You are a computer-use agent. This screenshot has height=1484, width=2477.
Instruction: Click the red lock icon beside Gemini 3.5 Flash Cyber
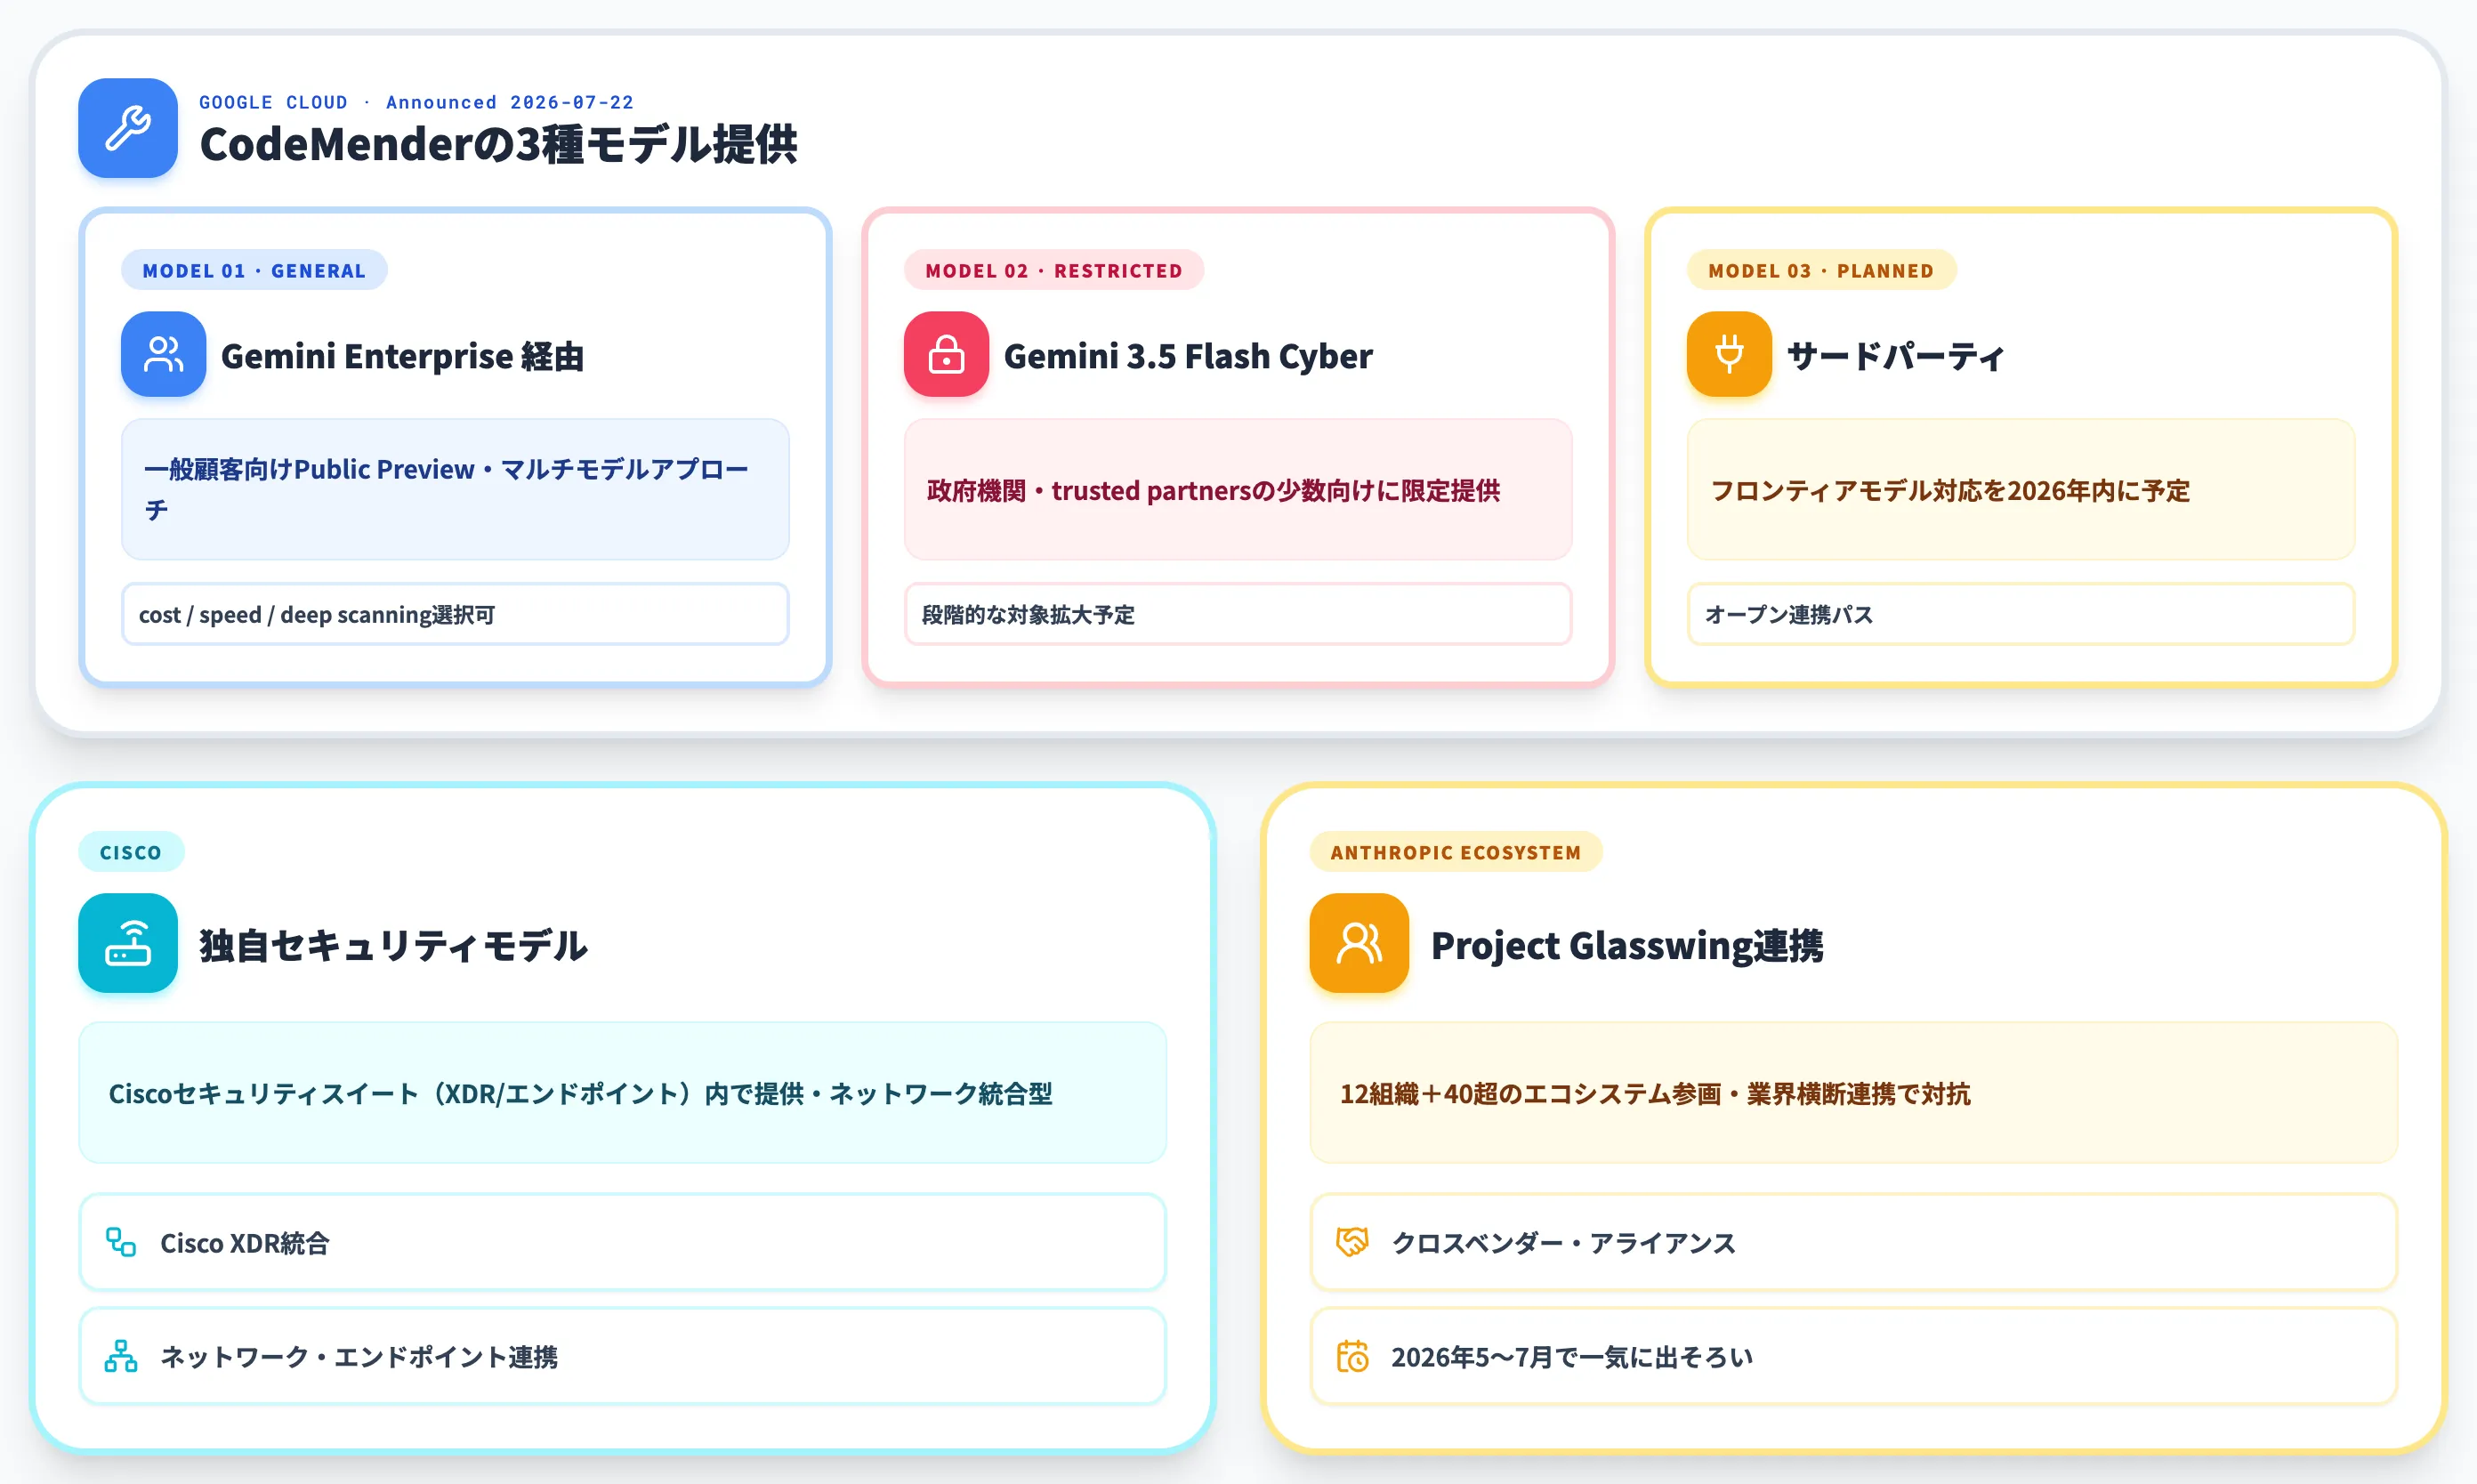[x=946, y=354]
